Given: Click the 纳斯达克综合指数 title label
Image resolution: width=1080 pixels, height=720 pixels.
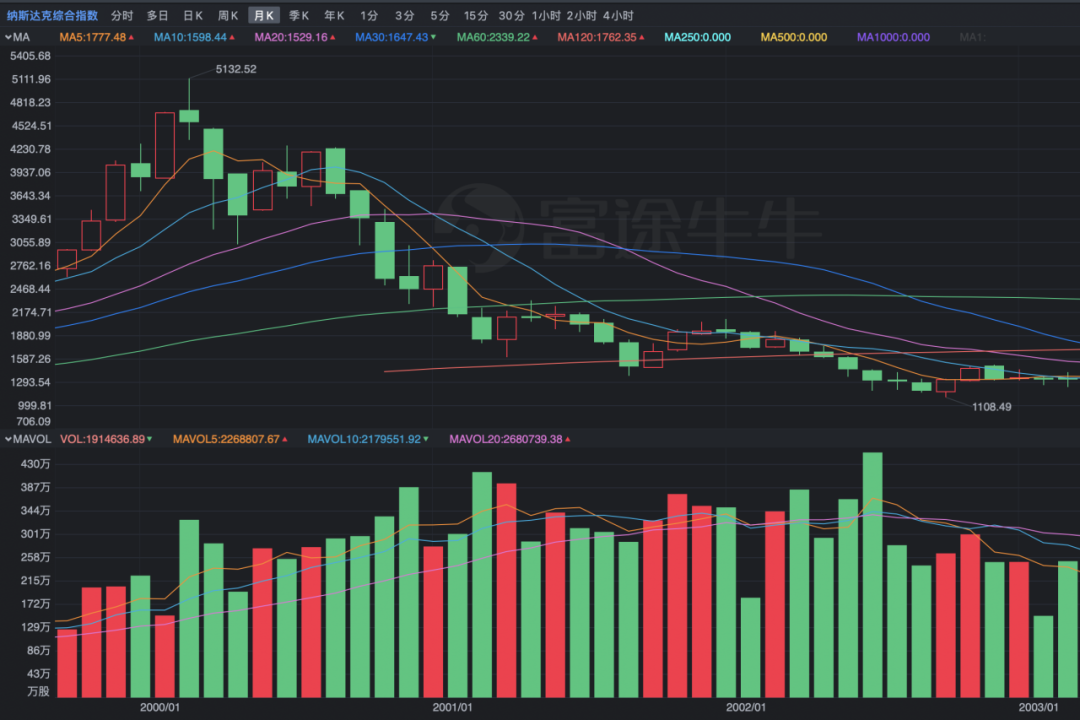Looking at the screenshot, I should click(53, 15).
